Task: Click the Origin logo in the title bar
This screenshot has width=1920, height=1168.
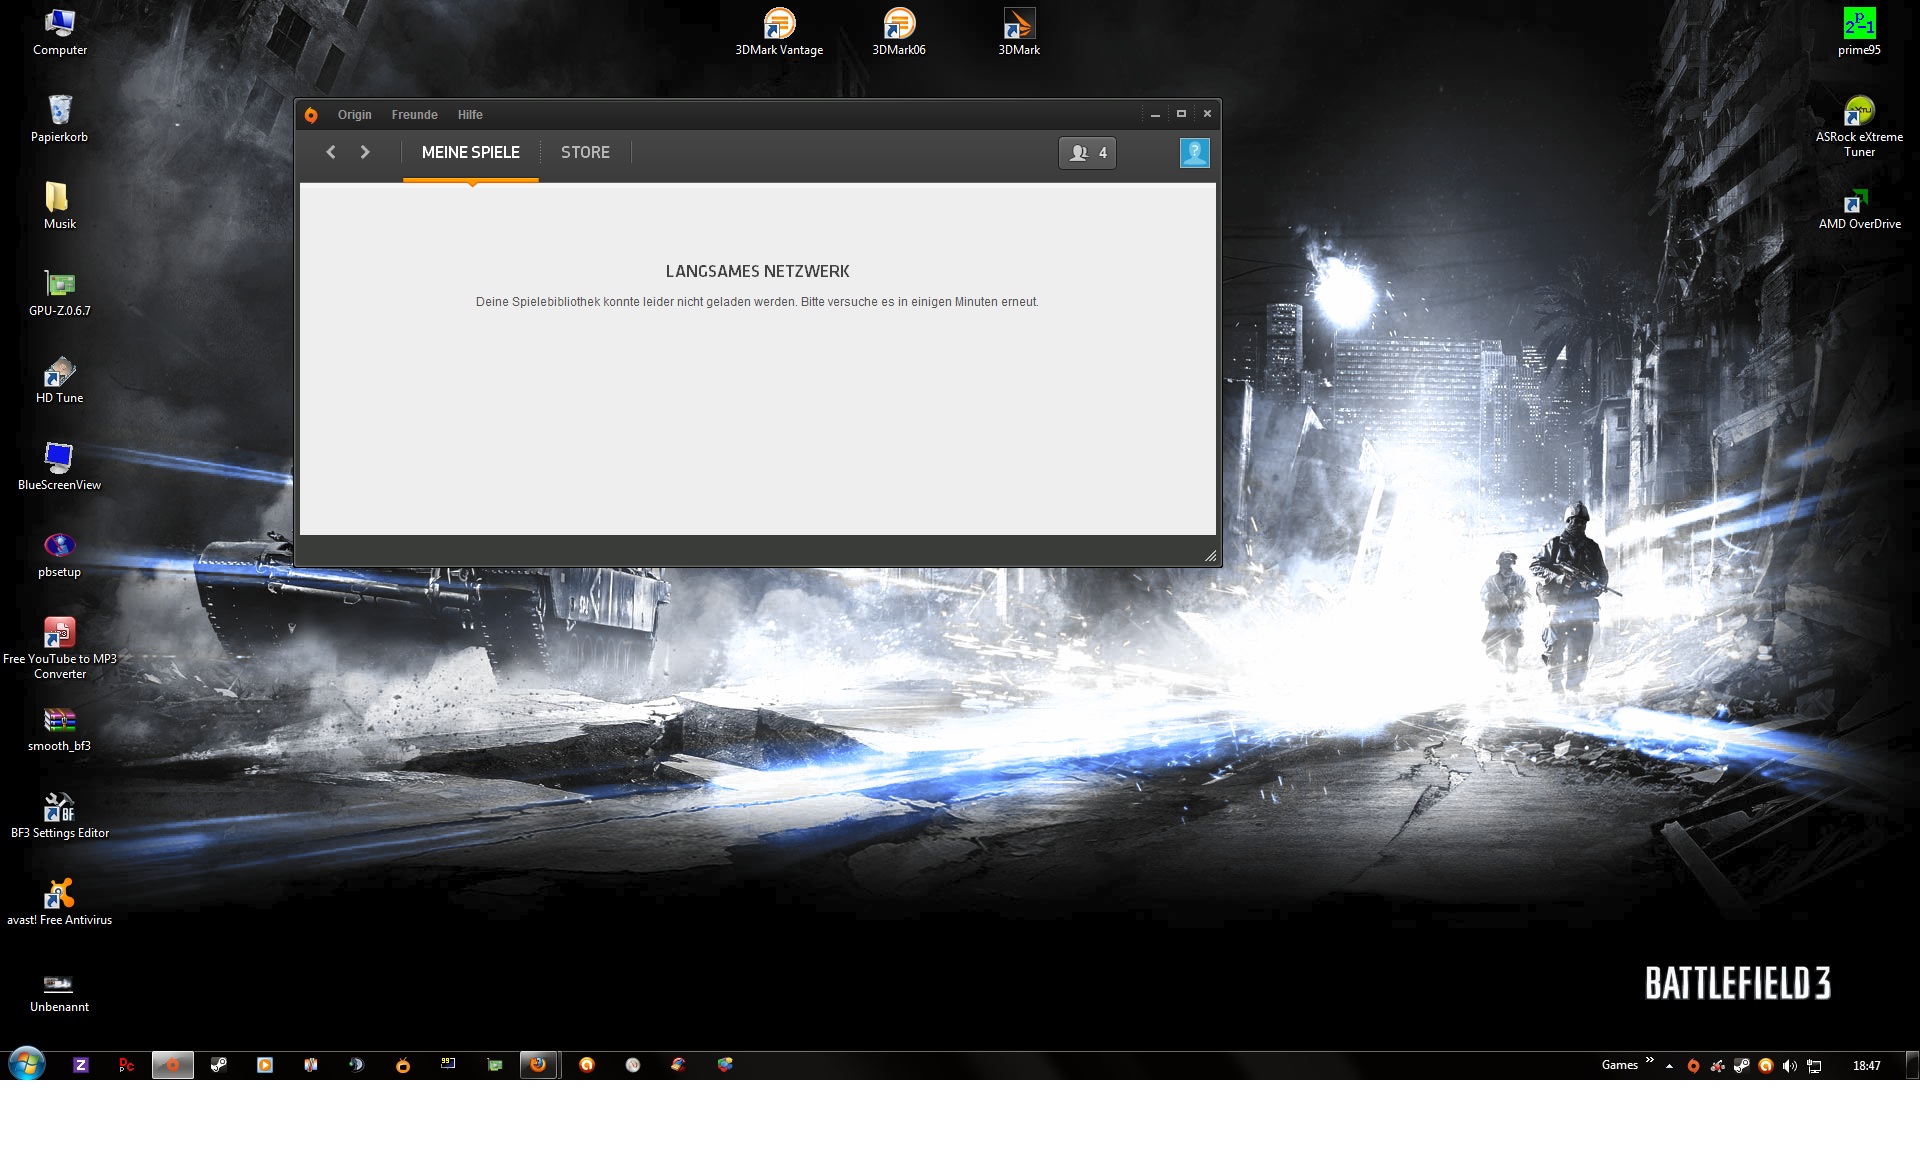Action: [311, 115]
